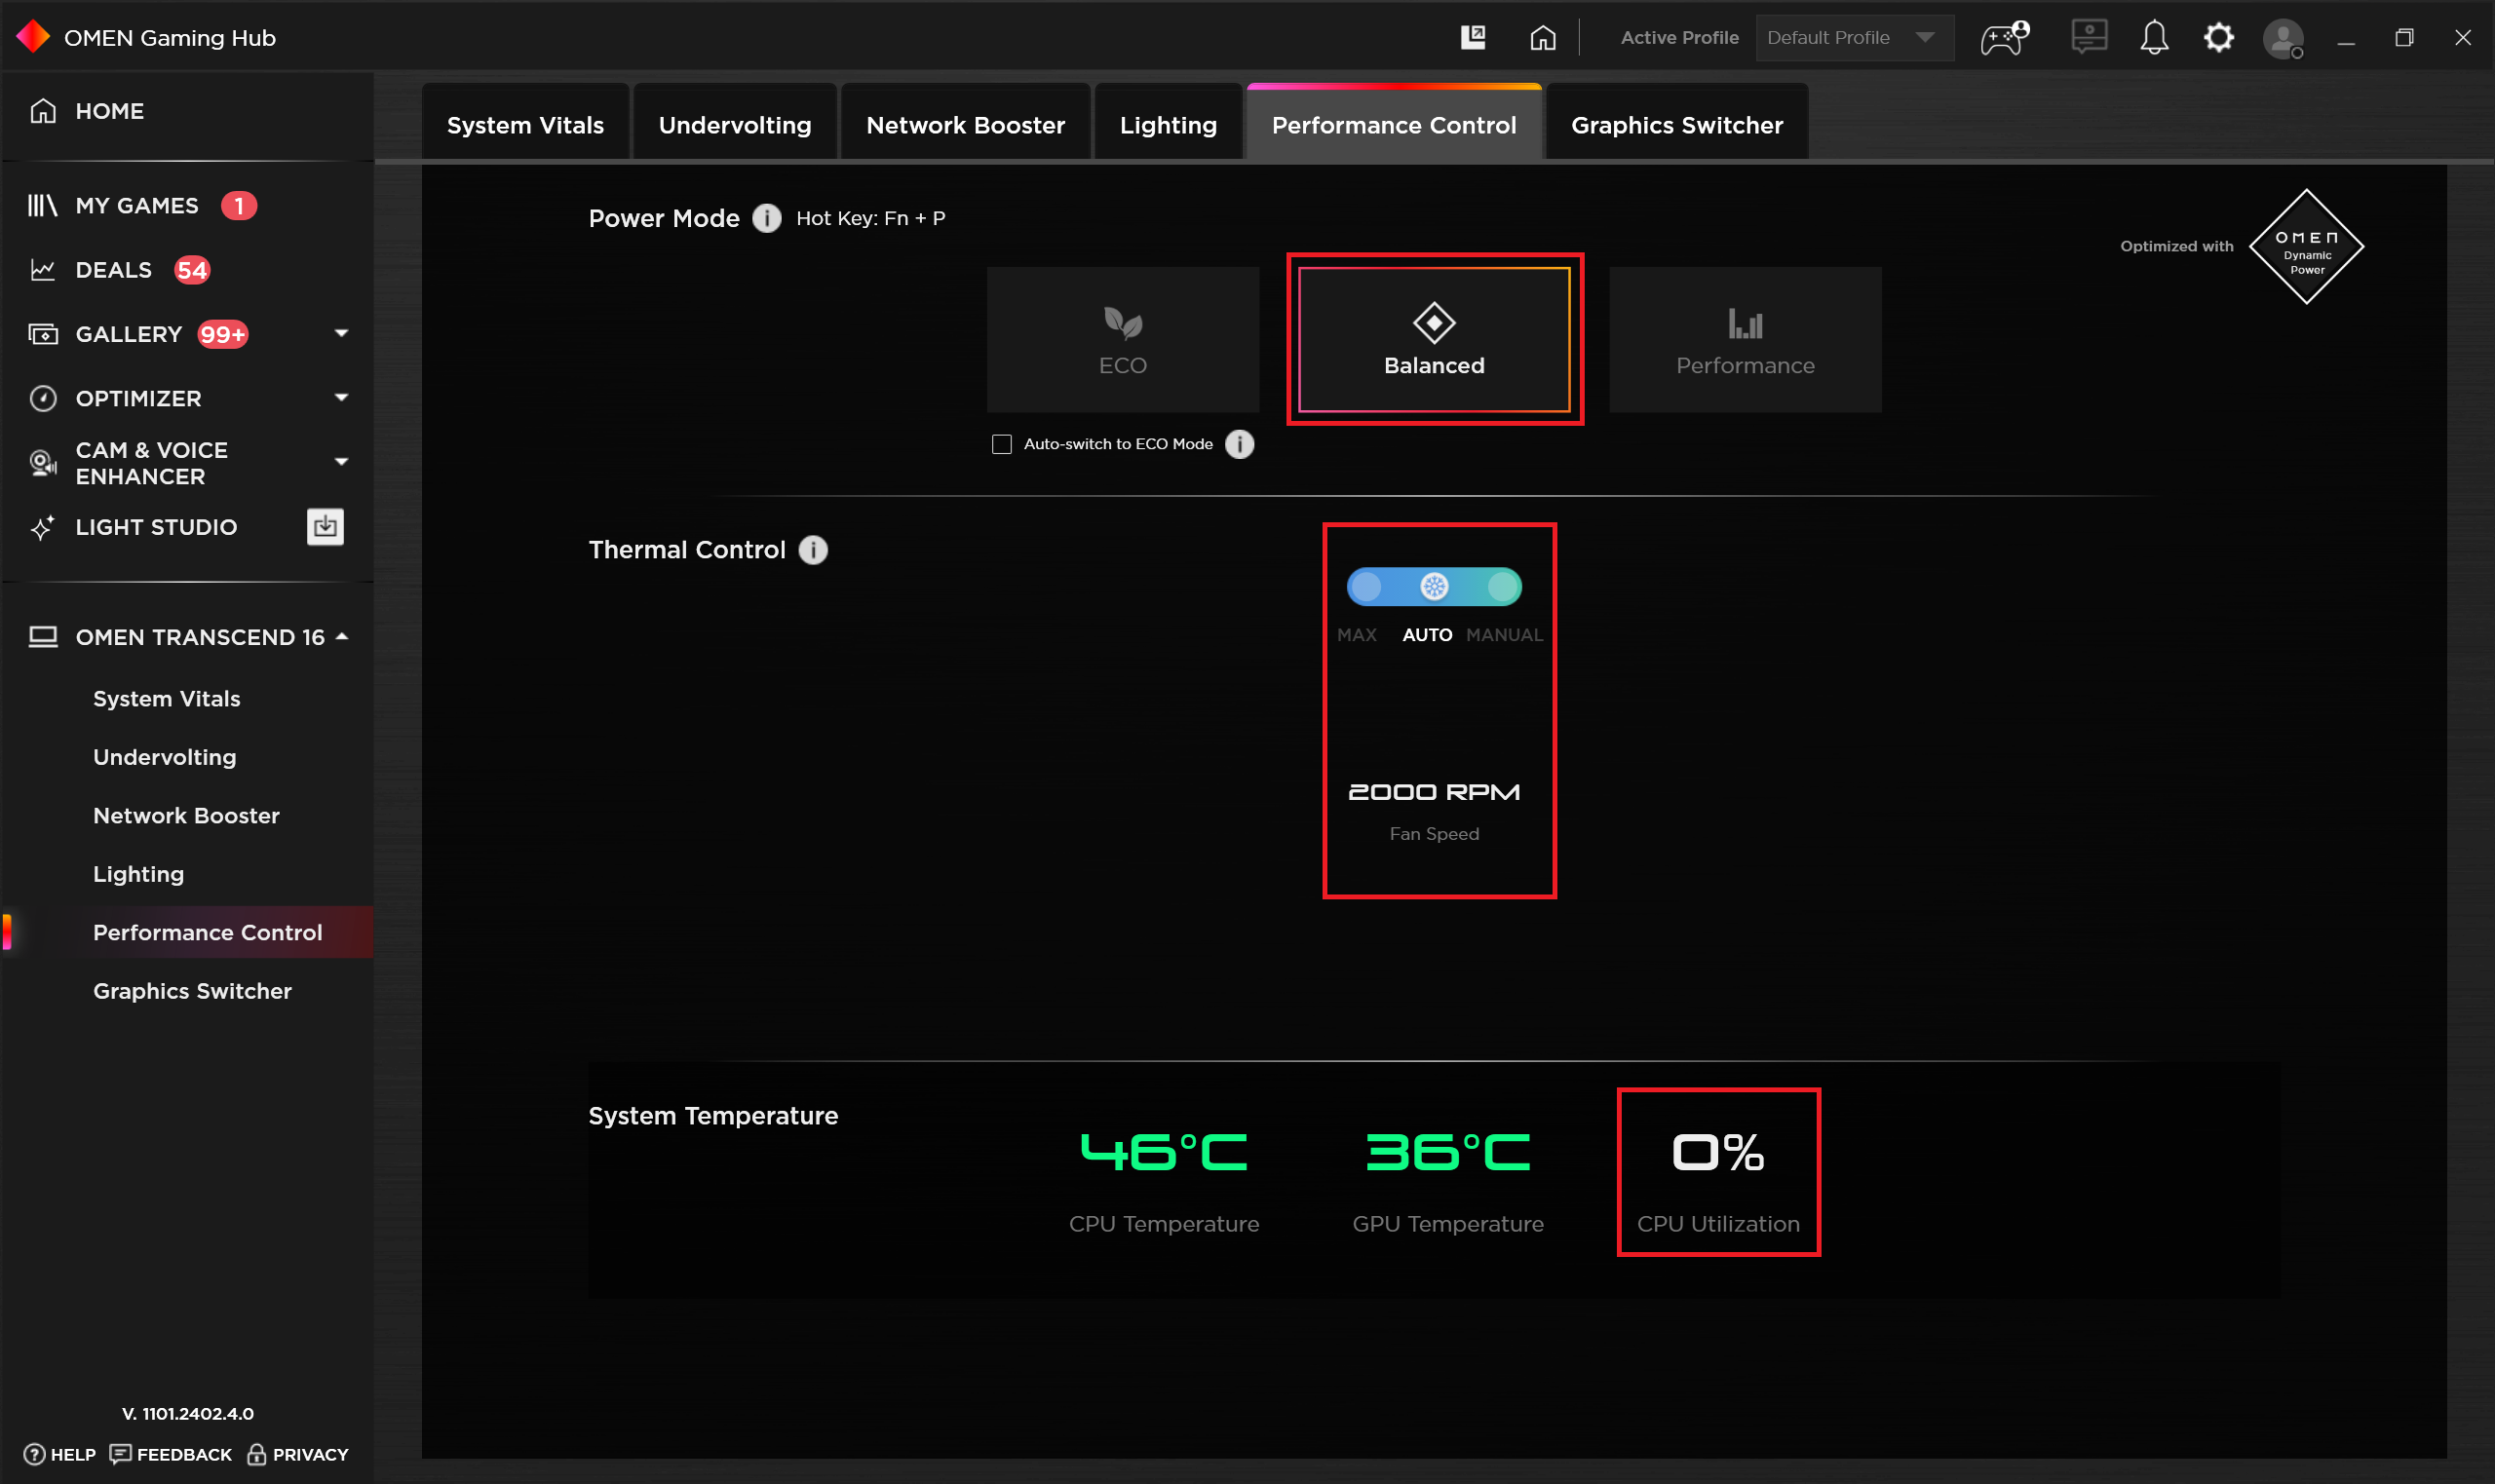This screenshot has height=1484, width=2495.
Task: Click the Auto-switch to ECO info icon
Action: tap(1240, 444)
